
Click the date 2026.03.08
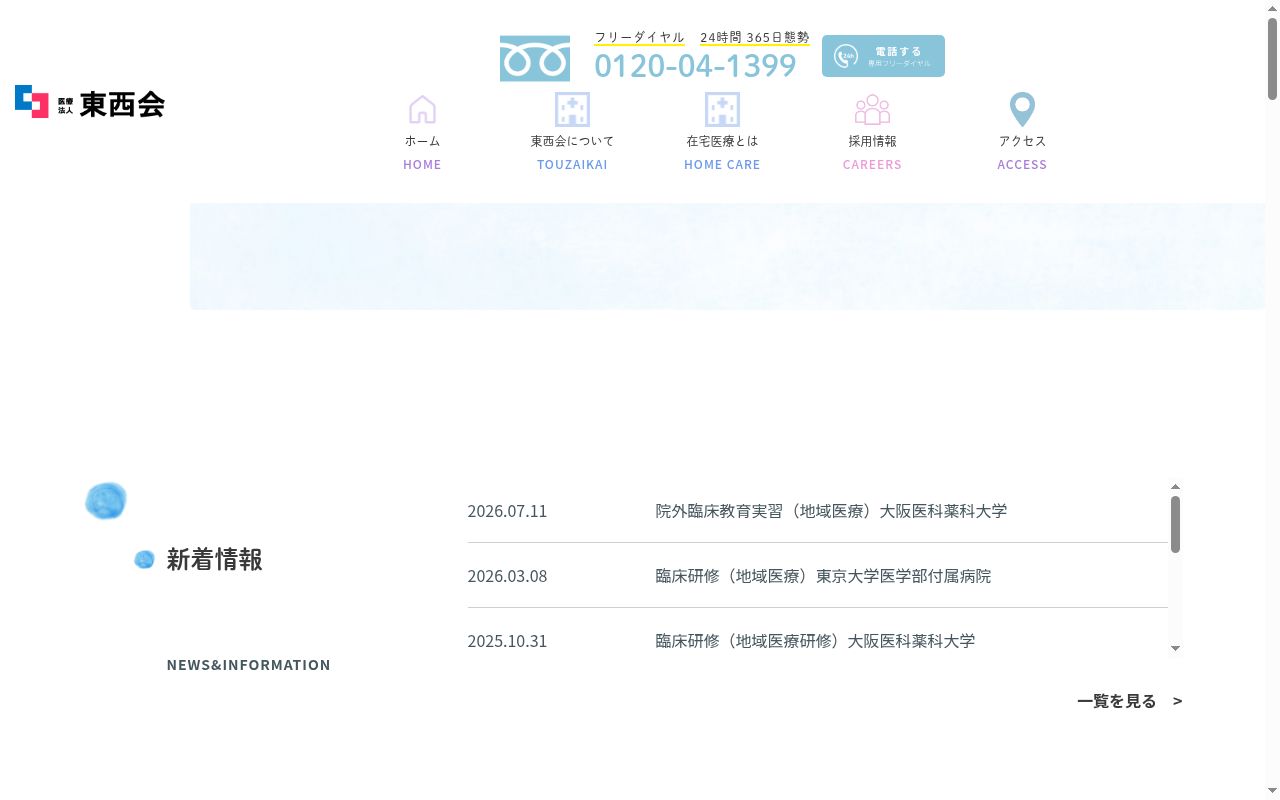click(507, 576)
